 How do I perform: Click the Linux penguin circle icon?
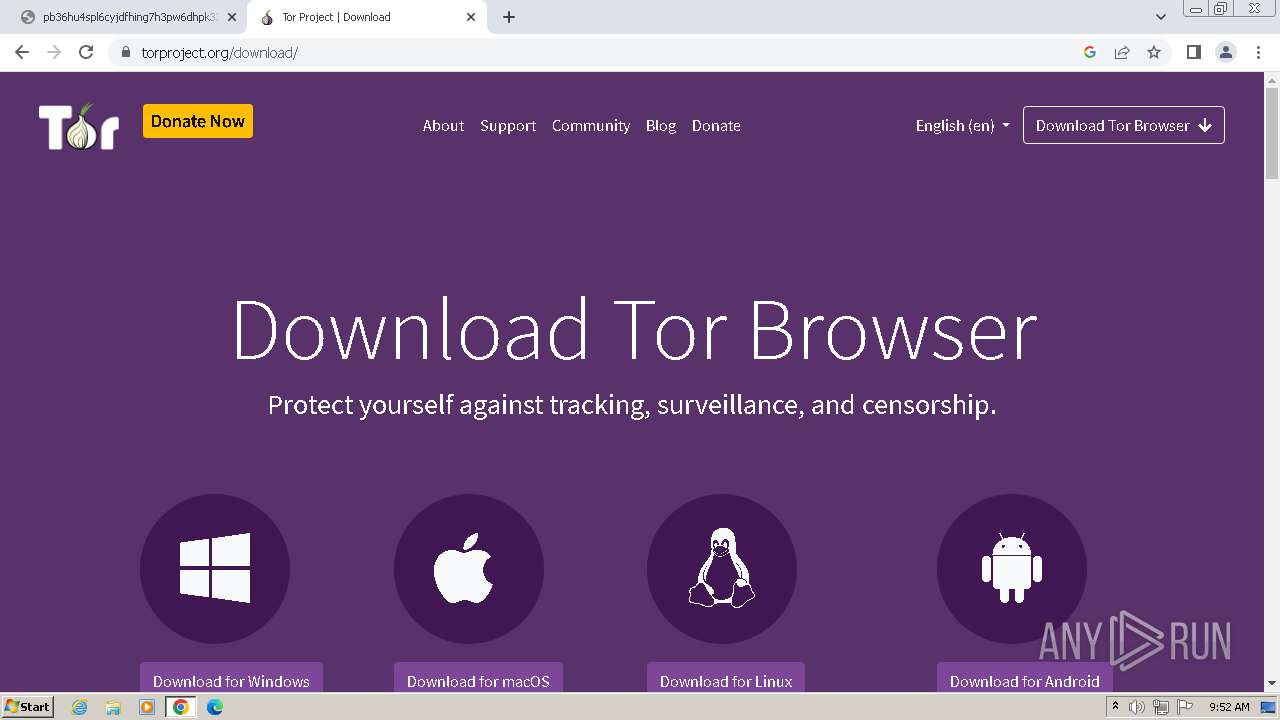tap(722, 568)
